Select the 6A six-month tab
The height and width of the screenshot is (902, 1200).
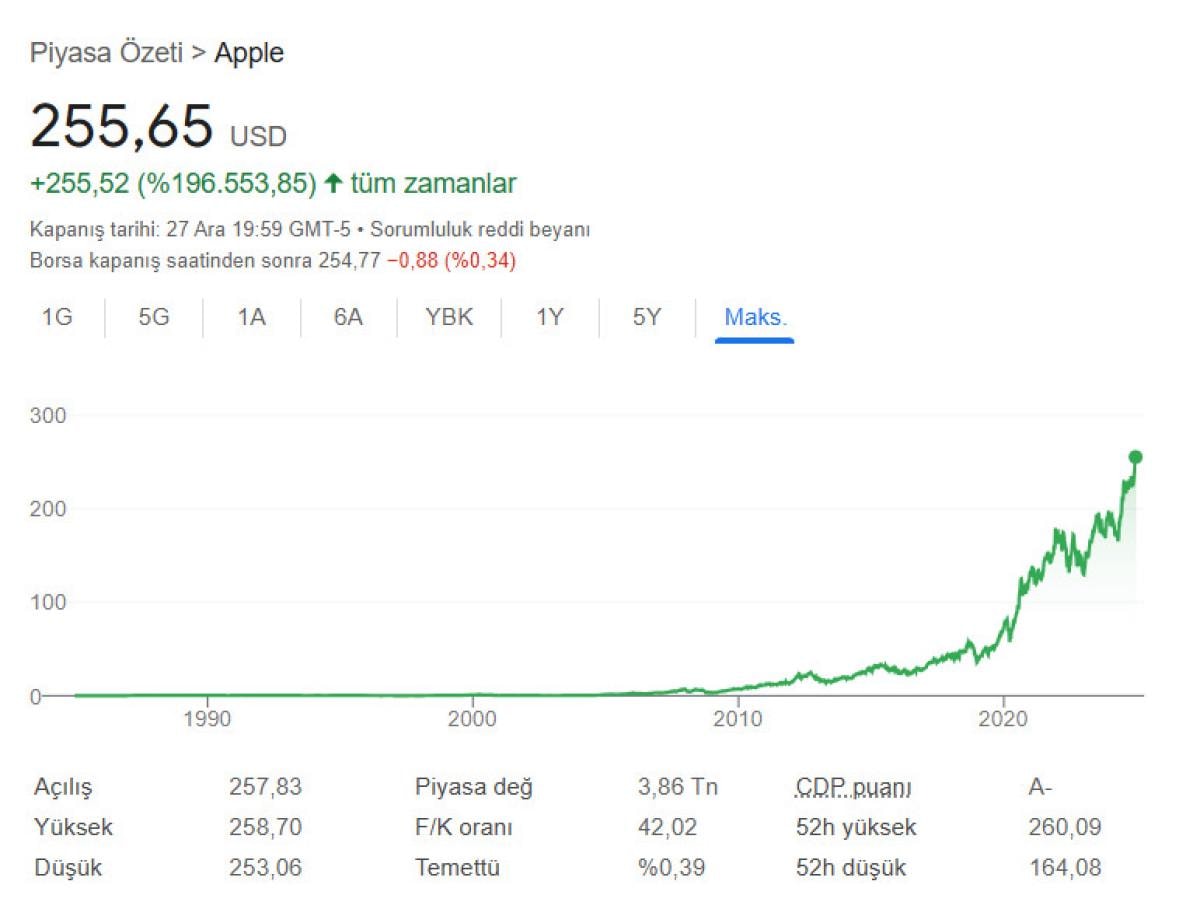point(348,318)
